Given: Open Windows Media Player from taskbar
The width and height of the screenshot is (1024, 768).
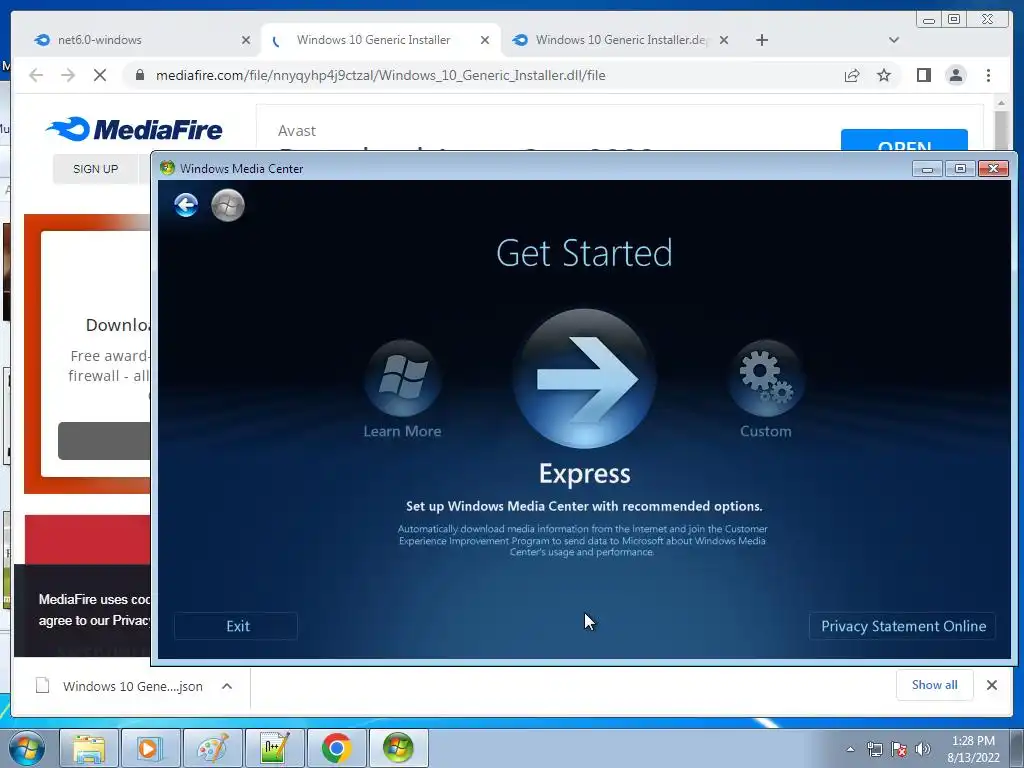Looking at the screenshot, I should [150, 748].
